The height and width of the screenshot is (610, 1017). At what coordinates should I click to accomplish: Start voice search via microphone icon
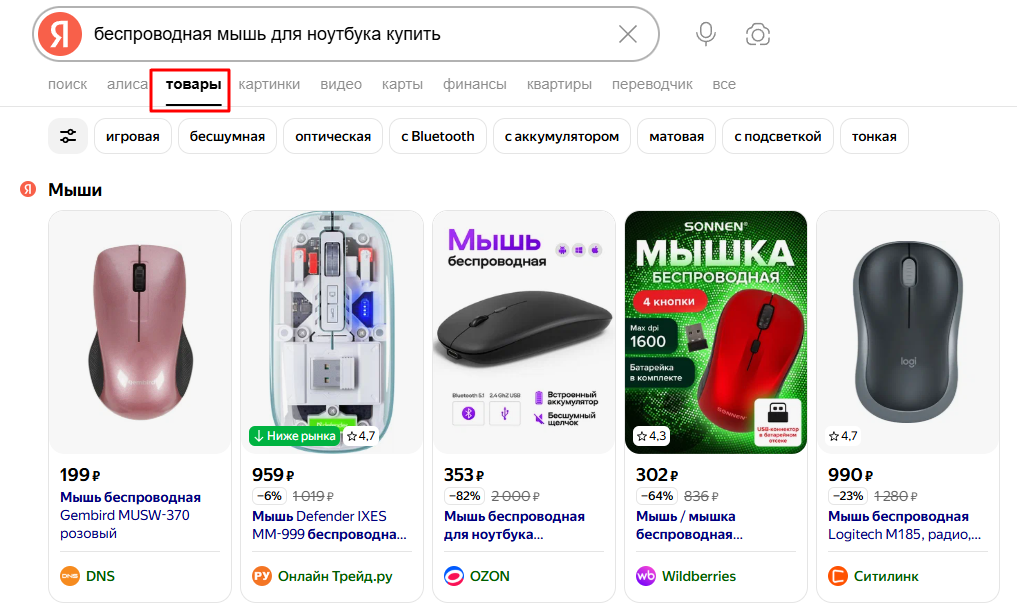pos(706,34)
